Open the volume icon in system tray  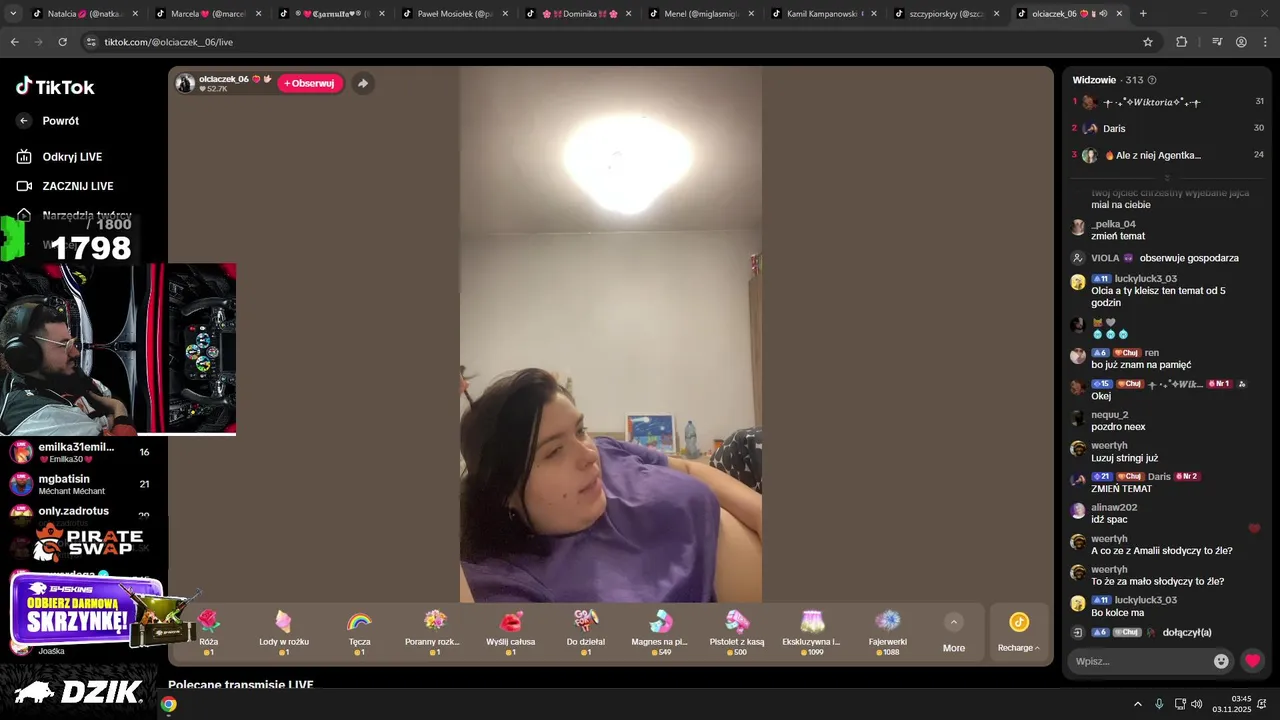(x=1197, y=704)
